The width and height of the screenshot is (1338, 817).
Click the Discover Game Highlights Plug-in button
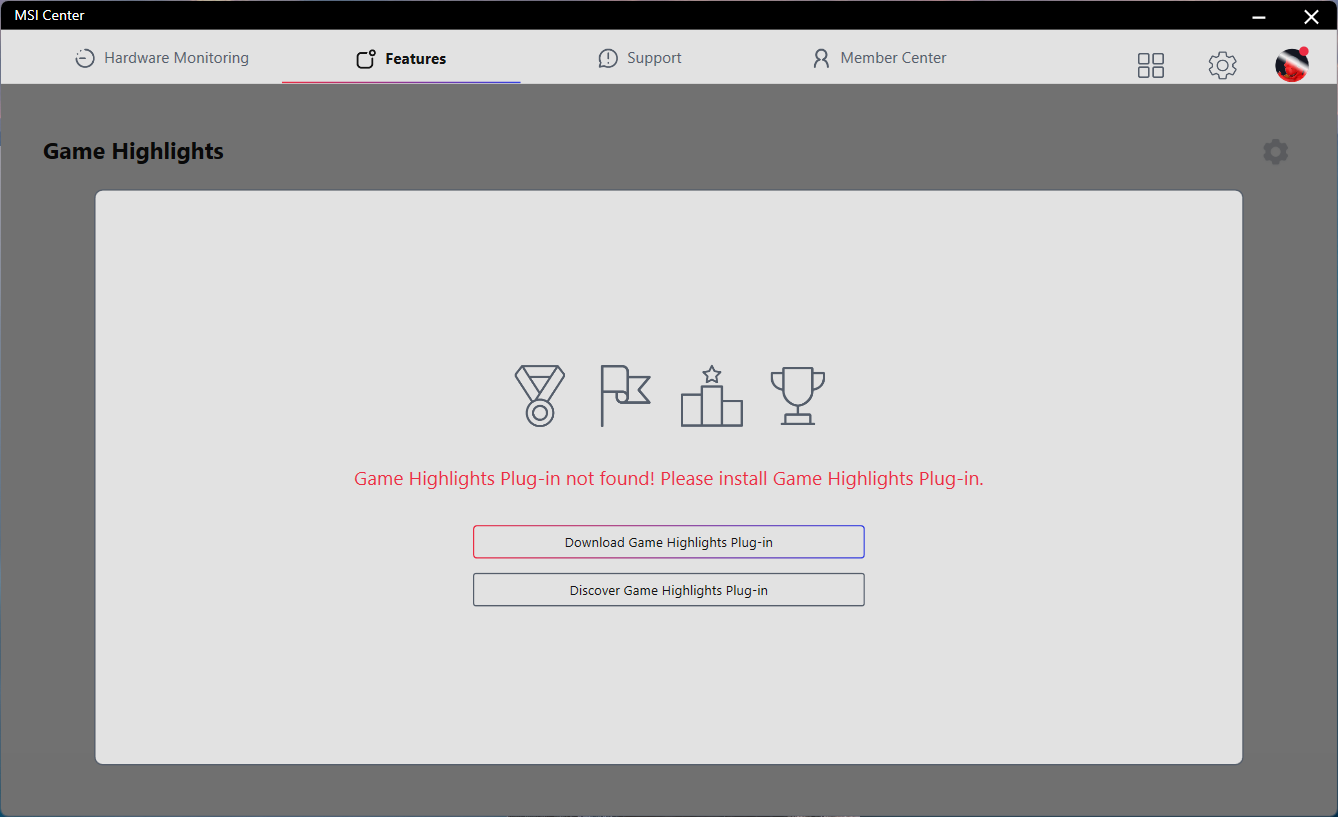(669, 590)
